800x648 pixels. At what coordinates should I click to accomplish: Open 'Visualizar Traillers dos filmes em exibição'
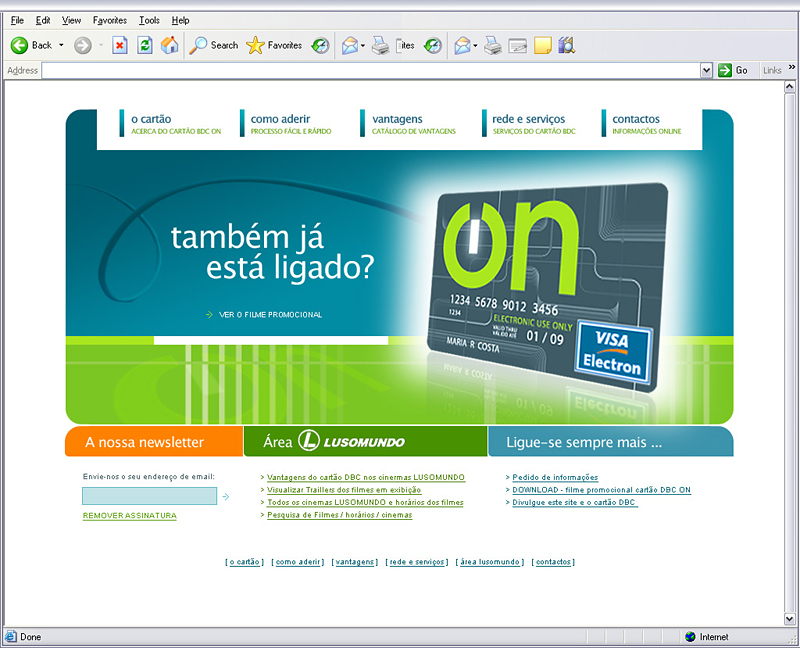[x=344, y=490]
